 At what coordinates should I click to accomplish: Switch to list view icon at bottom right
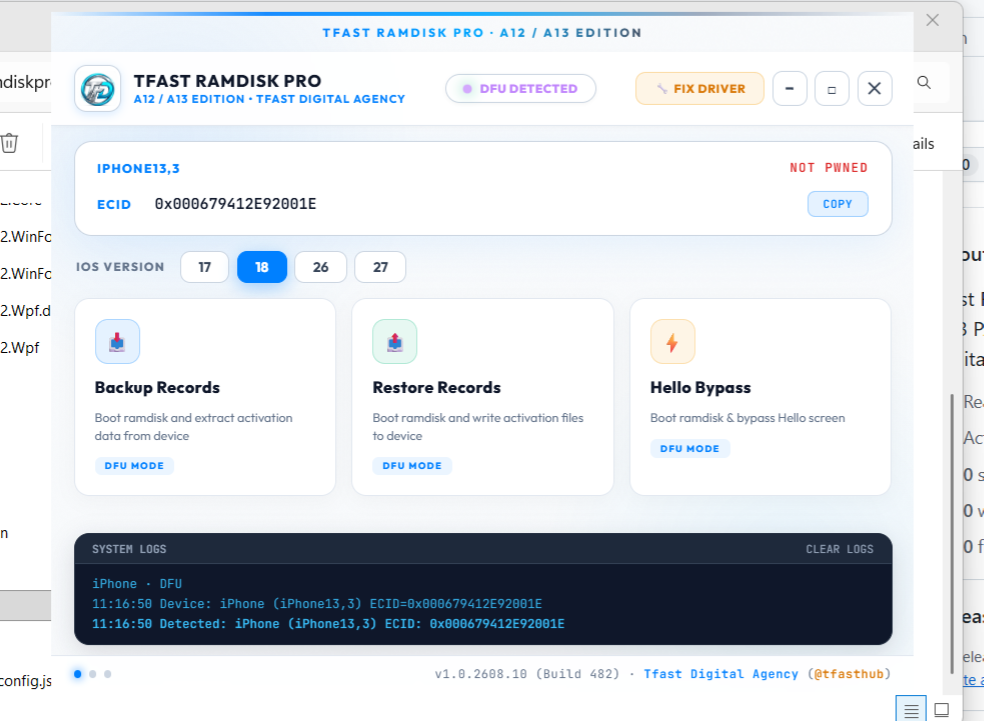pyautogui.click(x=911, y=709)
